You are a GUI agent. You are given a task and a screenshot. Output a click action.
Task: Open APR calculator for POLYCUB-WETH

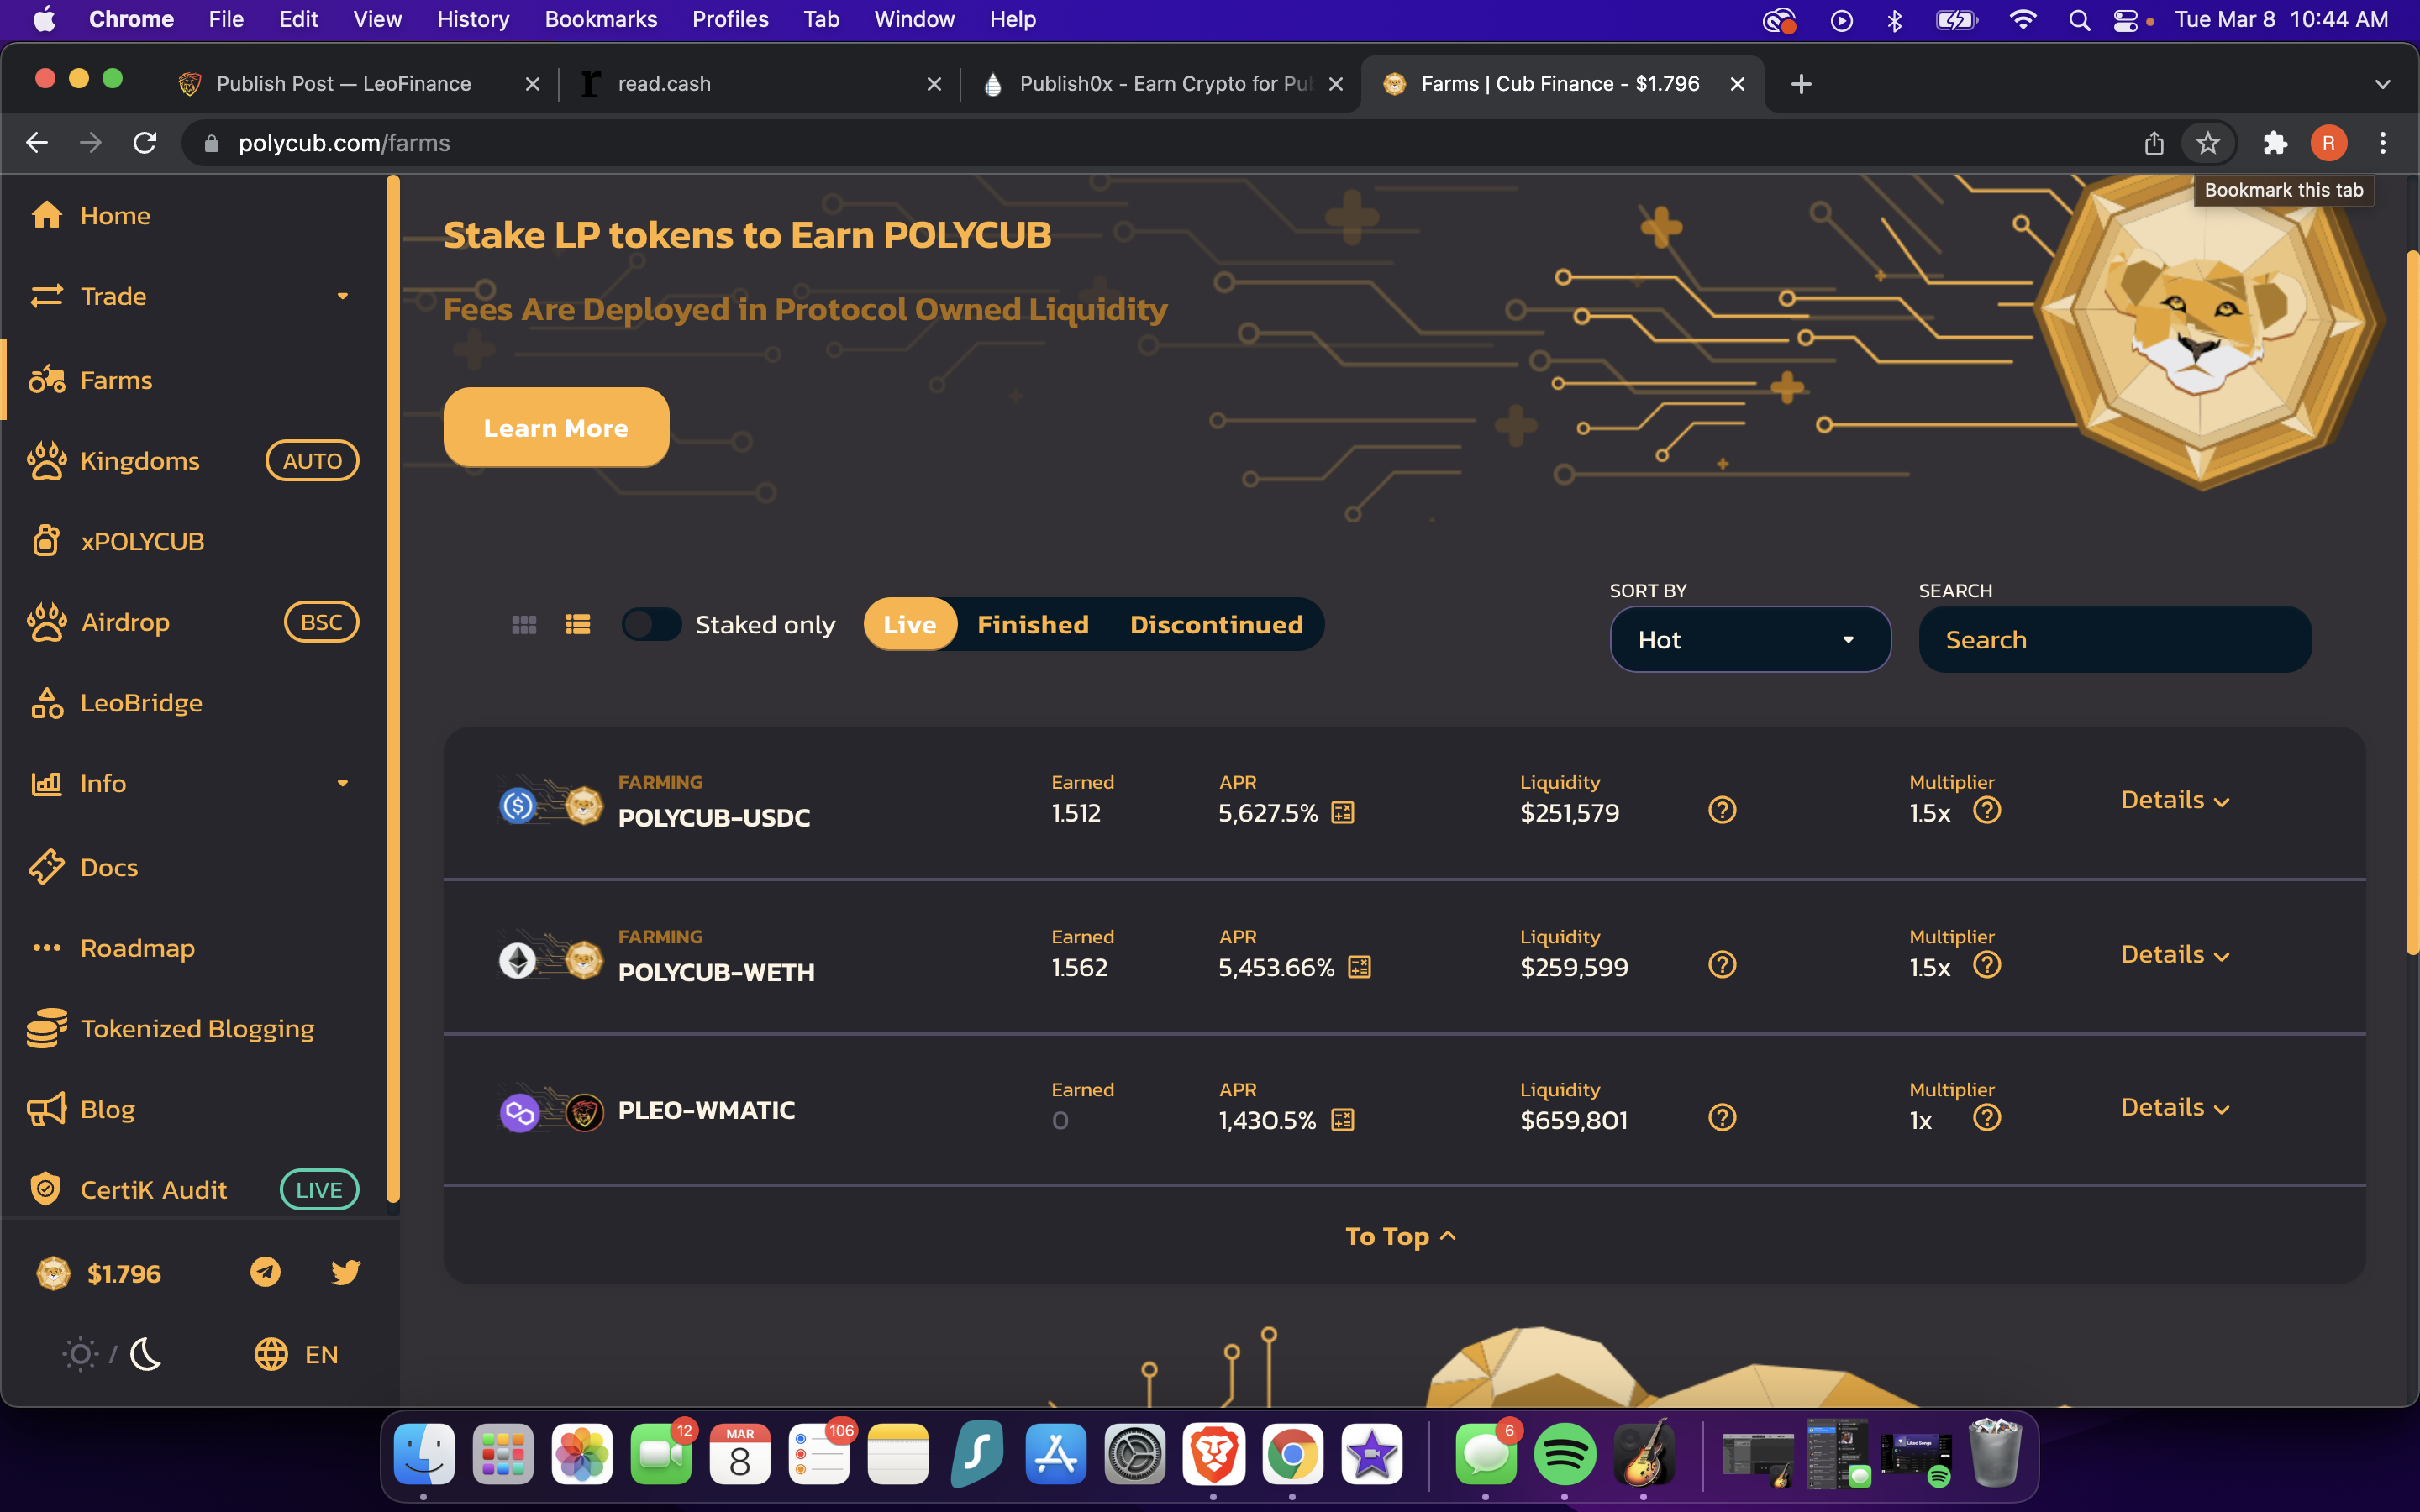(1360, 967)
